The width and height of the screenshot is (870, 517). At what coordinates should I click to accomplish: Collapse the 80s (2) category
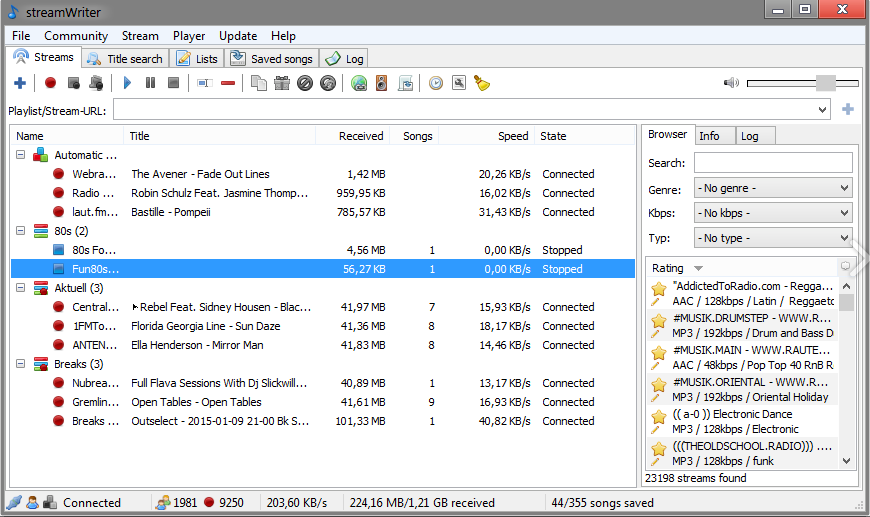(x=21, y=231)
